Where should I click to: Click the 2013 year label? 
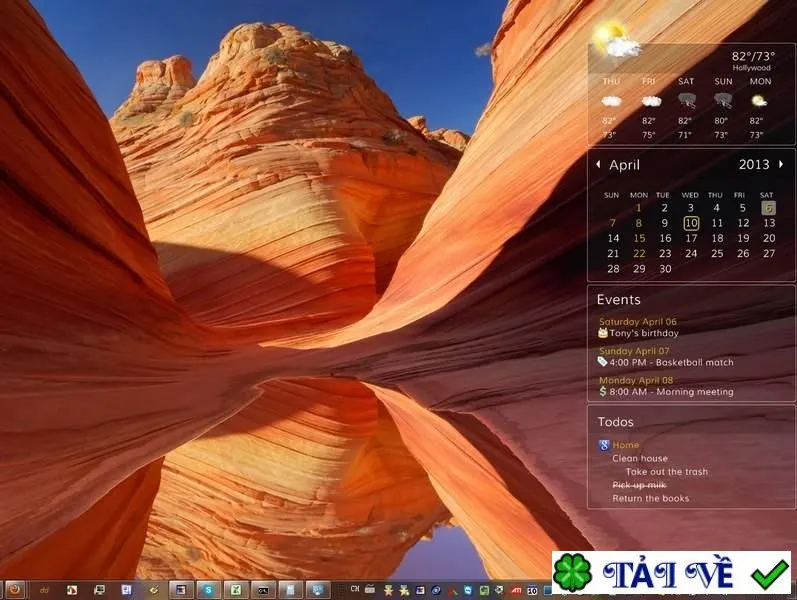click(754, 164)
